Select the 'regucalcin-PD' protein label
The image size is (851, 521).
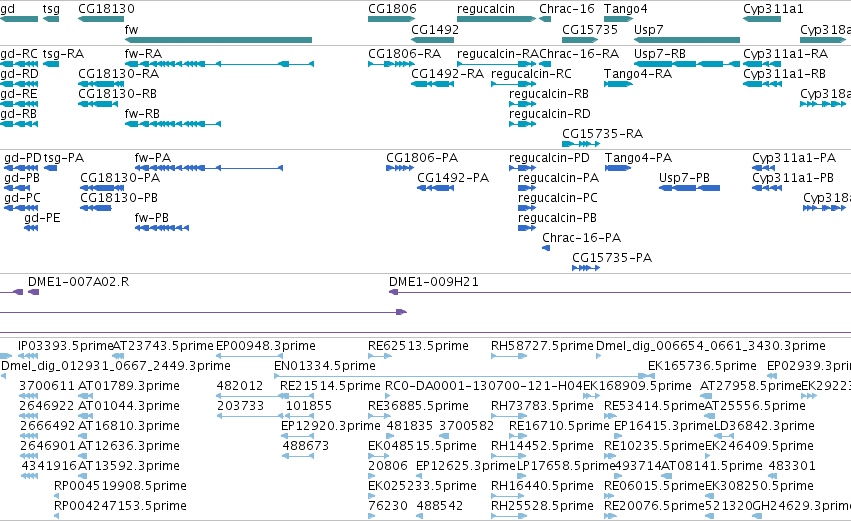pyautogui.click(x=549, y=158)
